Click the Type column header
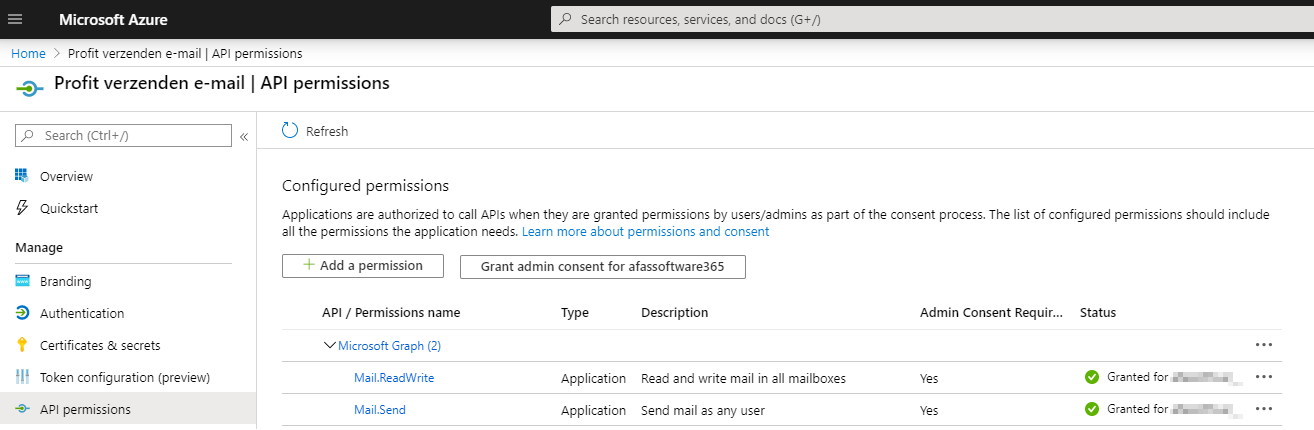This screenshot has width=1314, height=430. coord(575,313)
